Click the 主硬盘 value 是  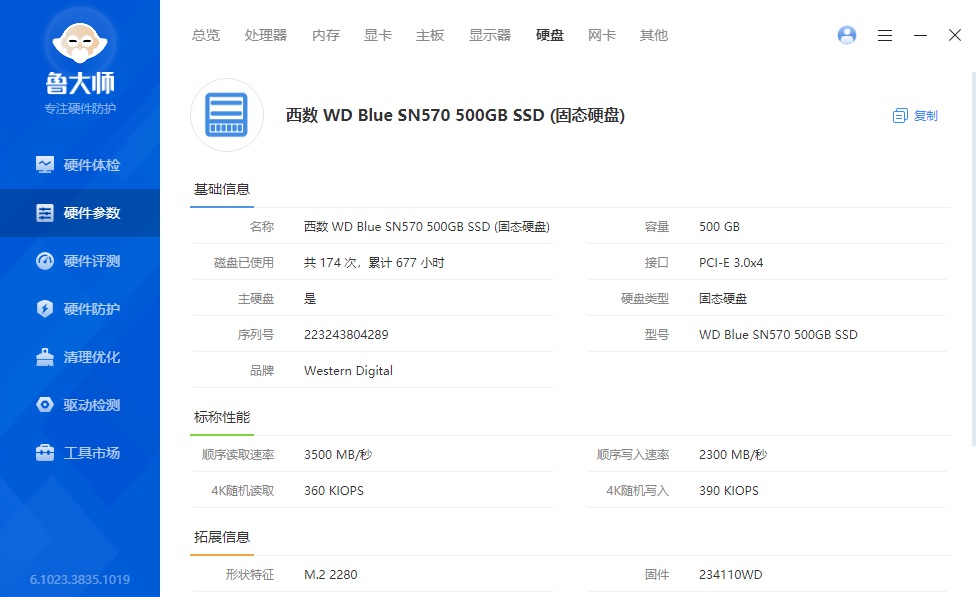pyautogui.click(x=310, y=299)
